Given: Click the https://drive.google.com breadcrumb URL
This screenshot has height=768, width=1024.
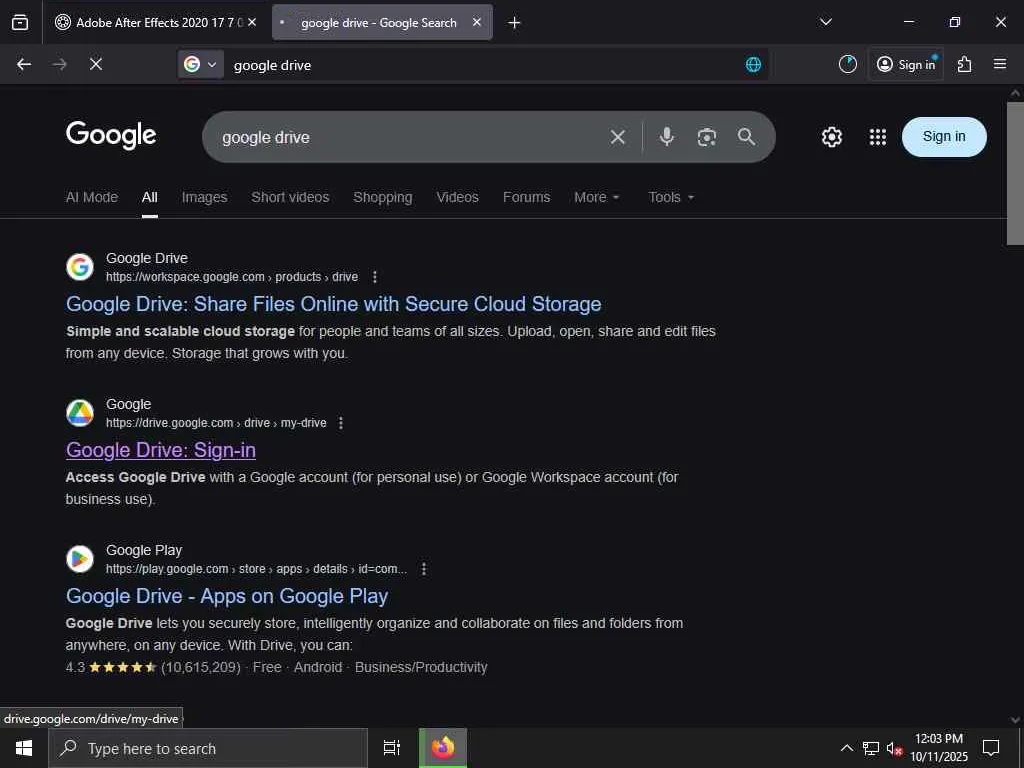Looking at the screenshot, I should 216,423.
